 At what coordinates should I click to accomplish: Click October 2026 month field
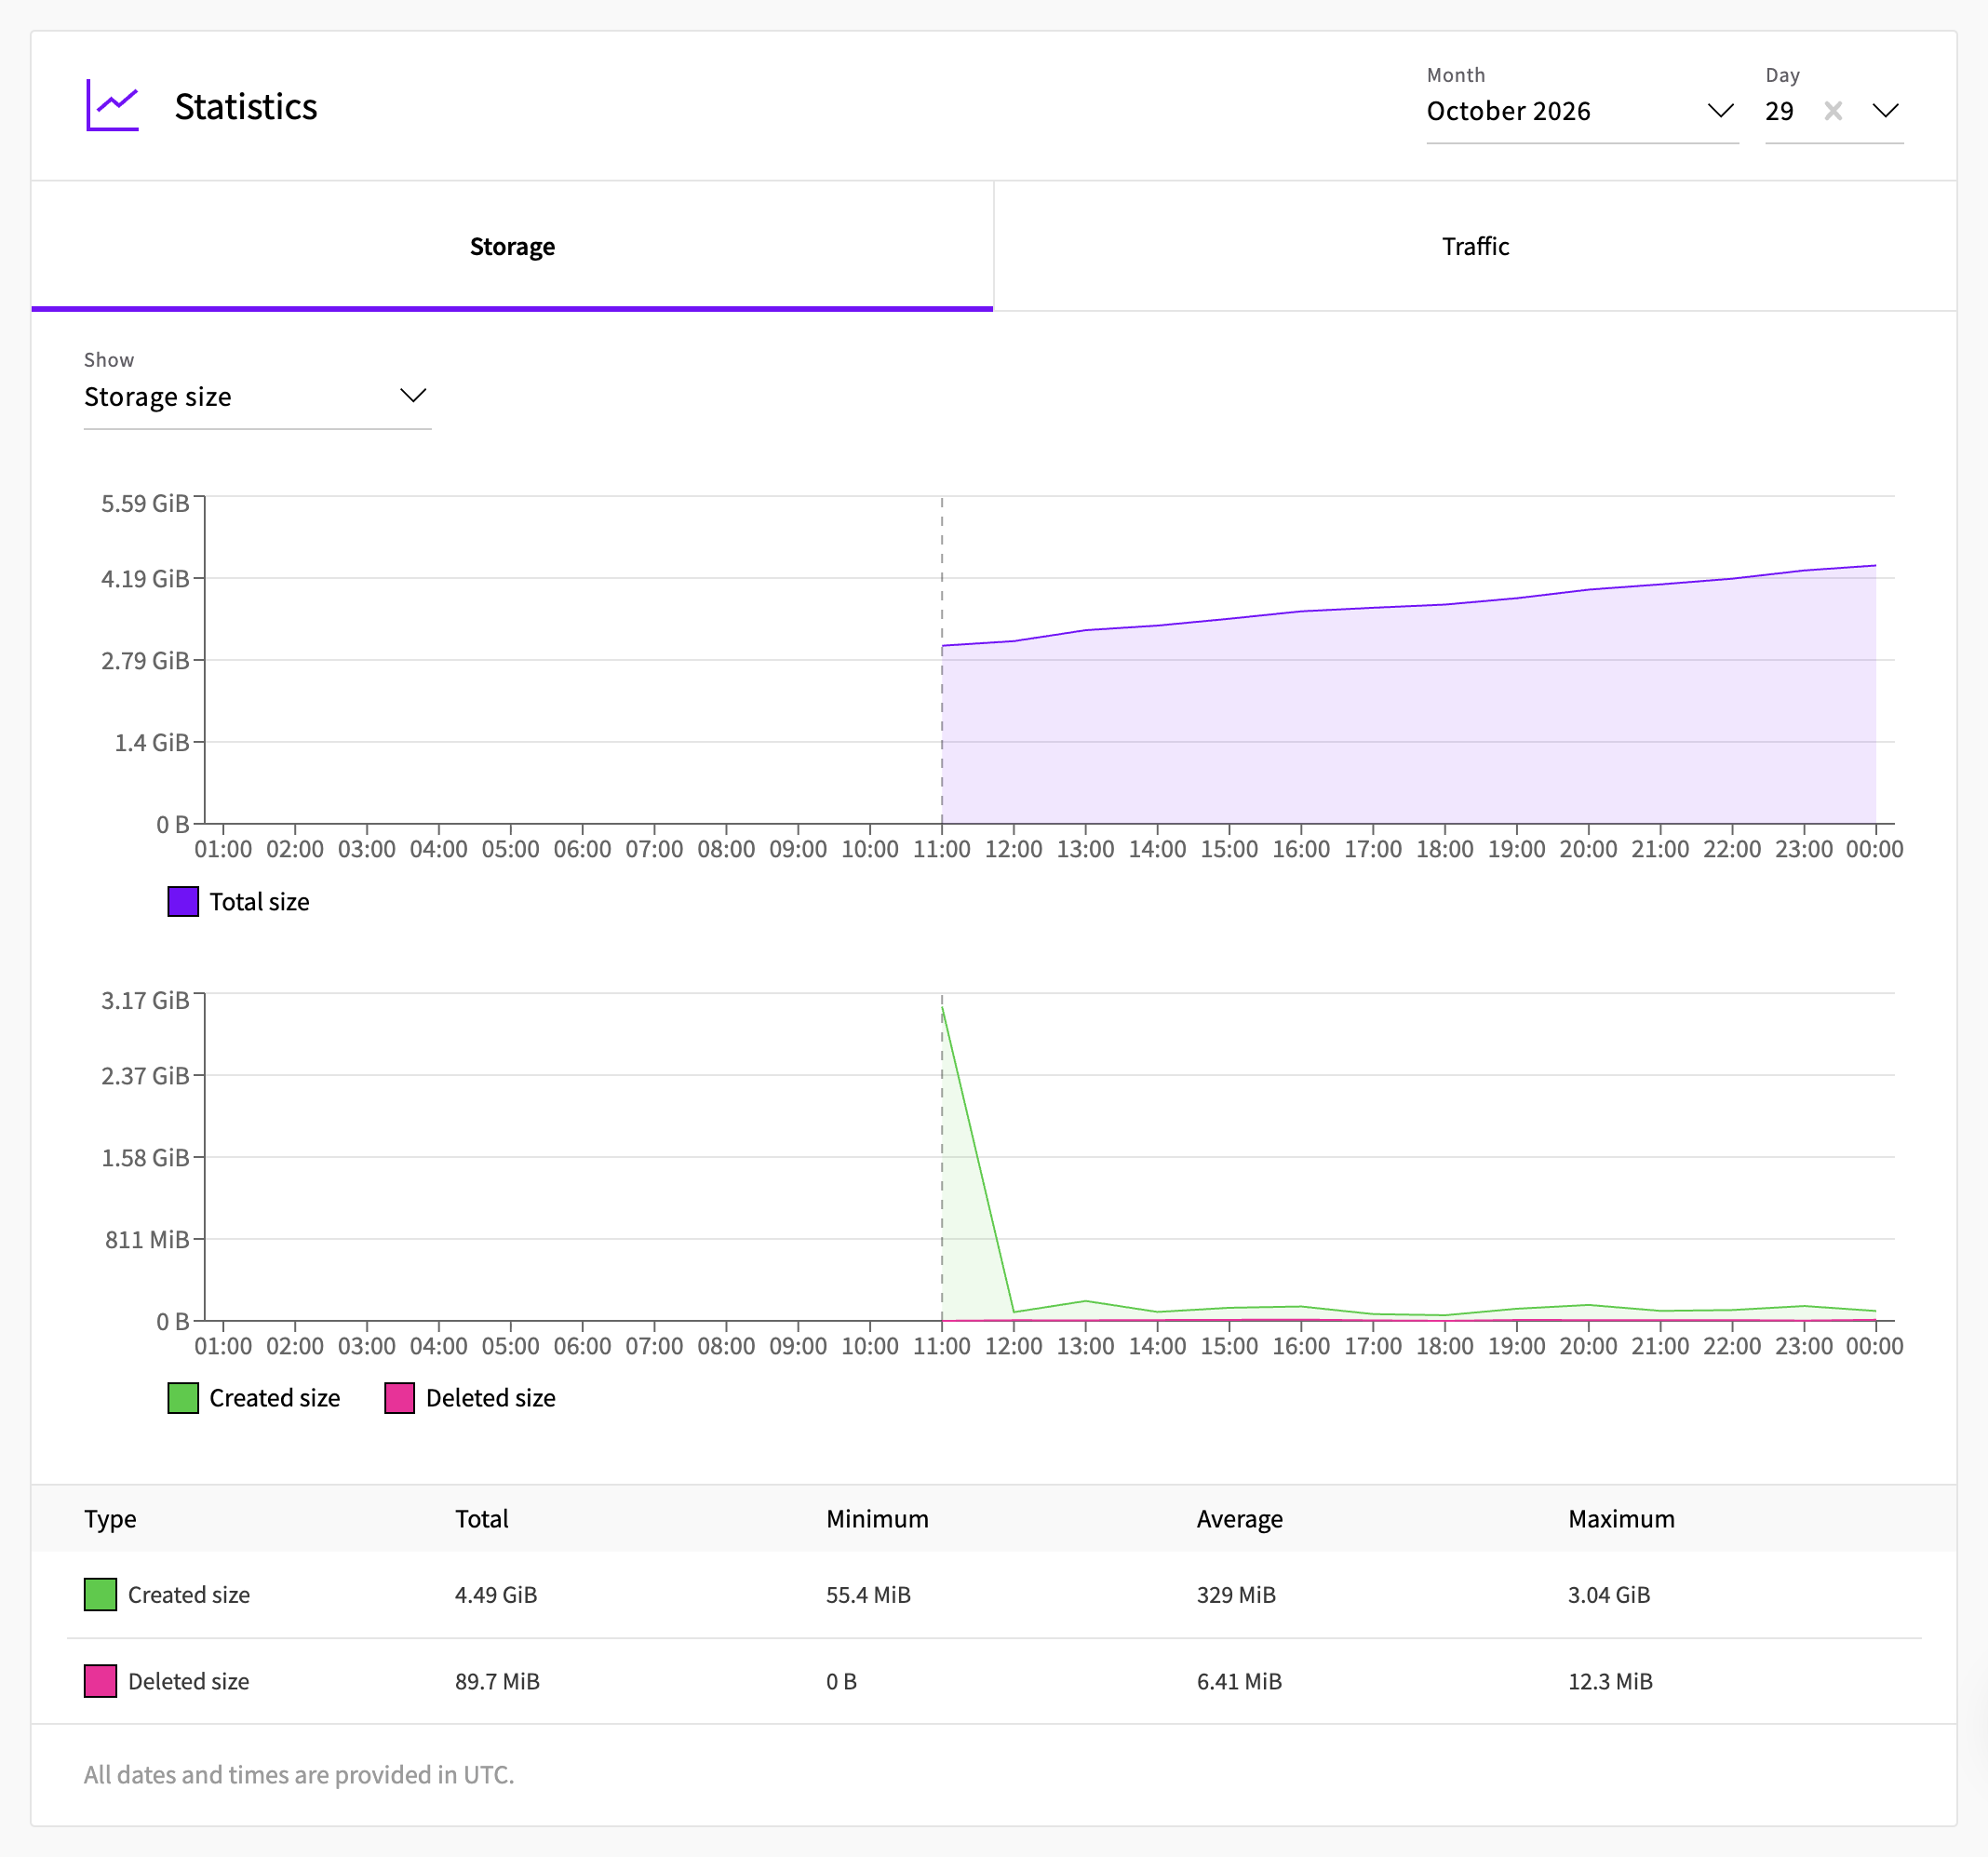(1582, 111)
